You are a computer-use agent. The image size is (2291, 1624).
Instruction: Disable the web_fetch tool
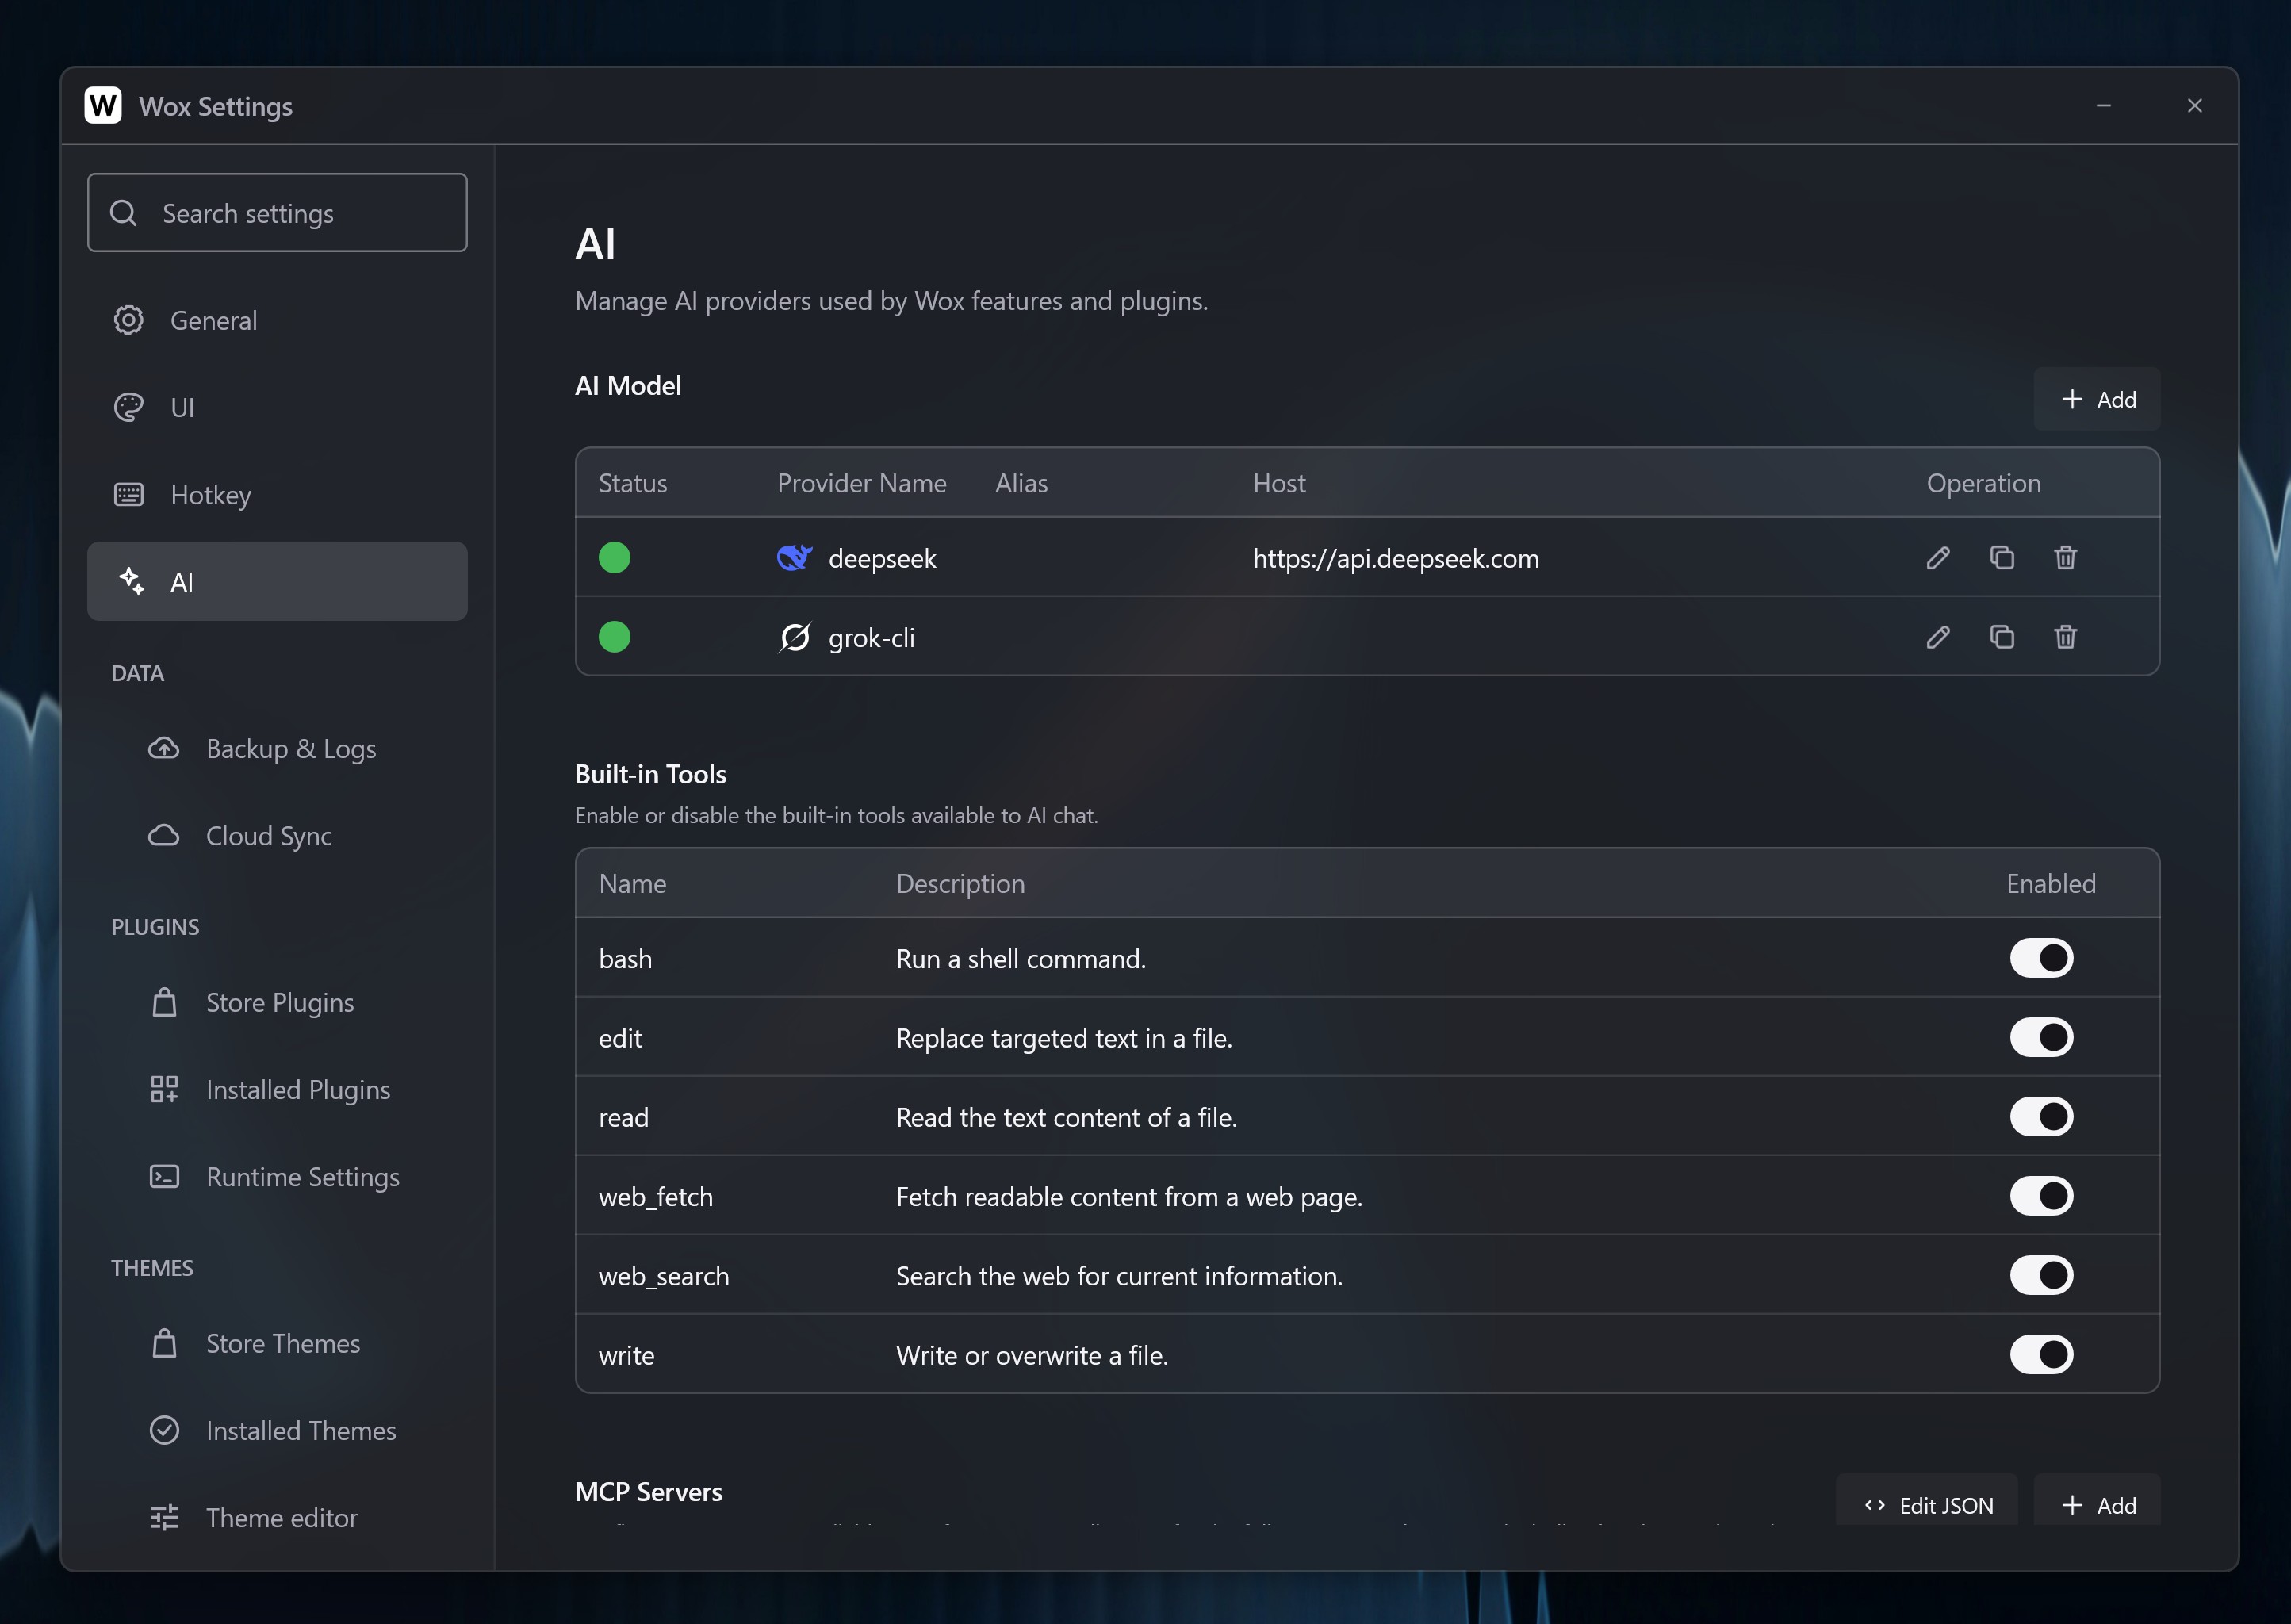click(2041, 1196)
